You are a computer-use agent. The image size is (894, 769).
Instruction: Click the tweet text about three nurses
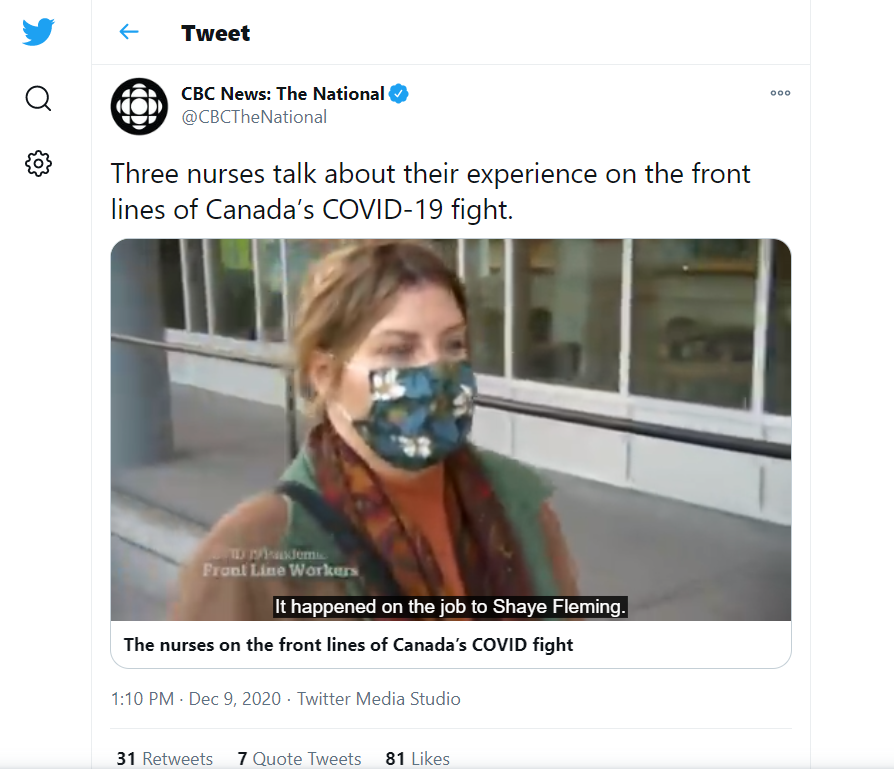click(431, 190)
